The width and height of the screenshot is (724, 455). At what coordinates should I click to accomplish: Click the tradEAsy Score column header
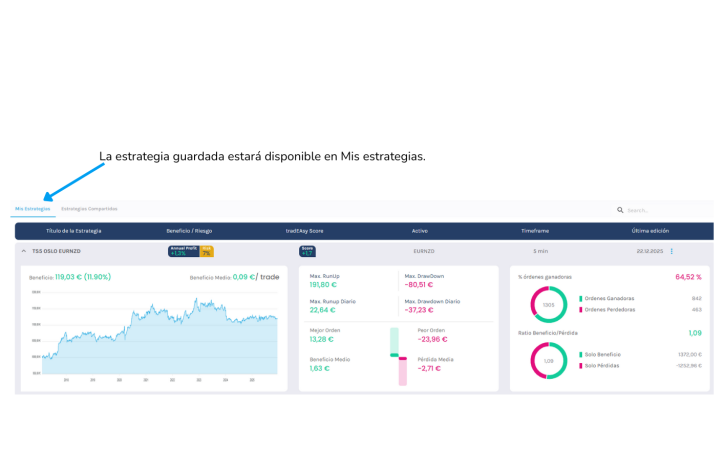[x=304, y=231]
